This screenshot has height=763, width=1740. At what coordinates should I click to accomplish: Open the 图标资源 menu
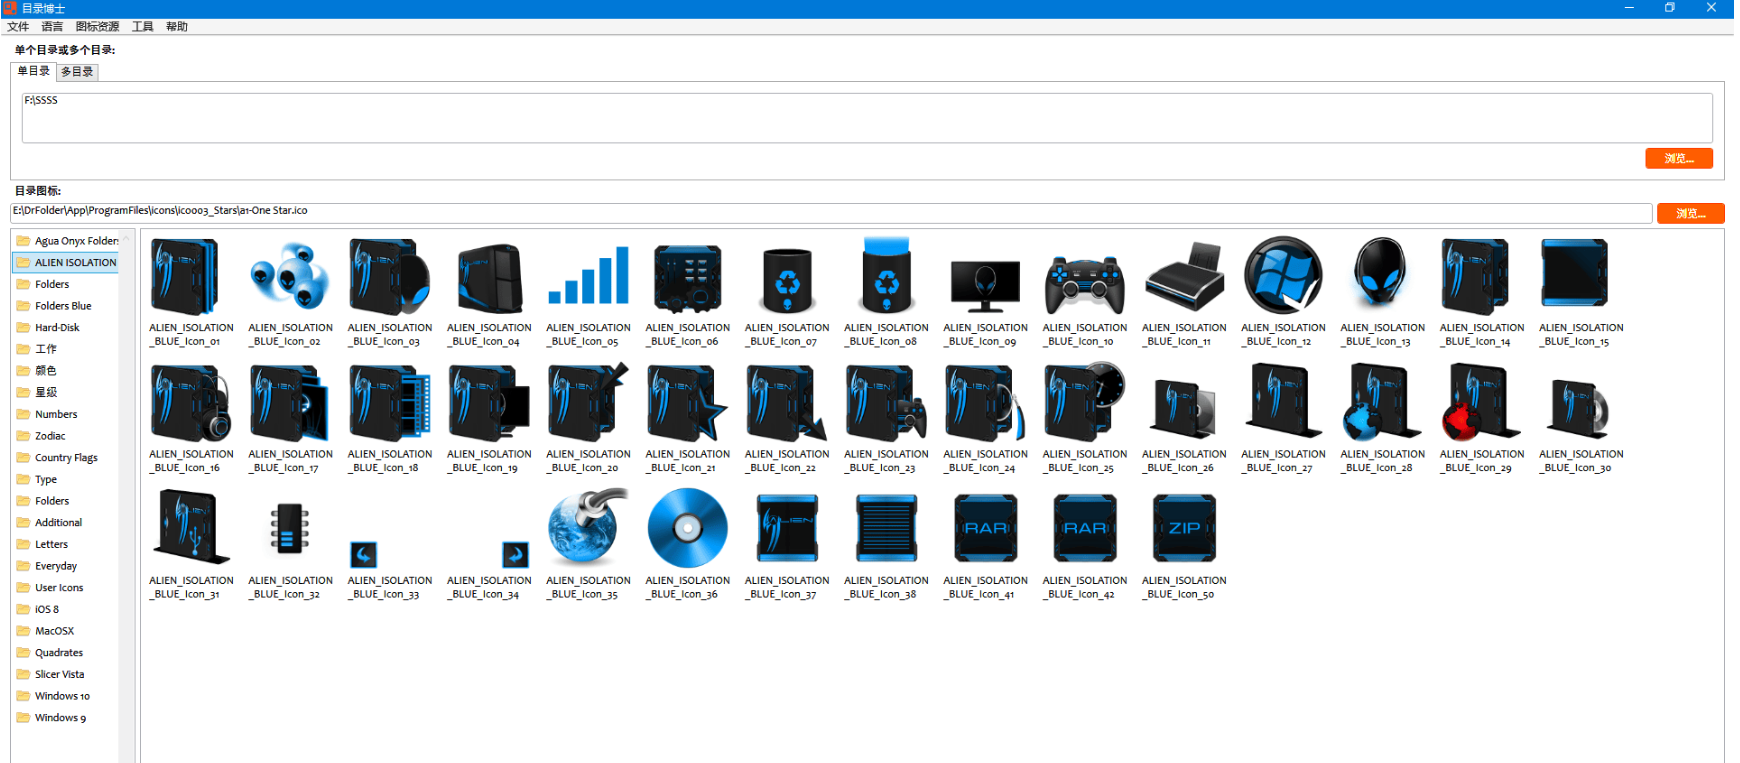[97, 27]
